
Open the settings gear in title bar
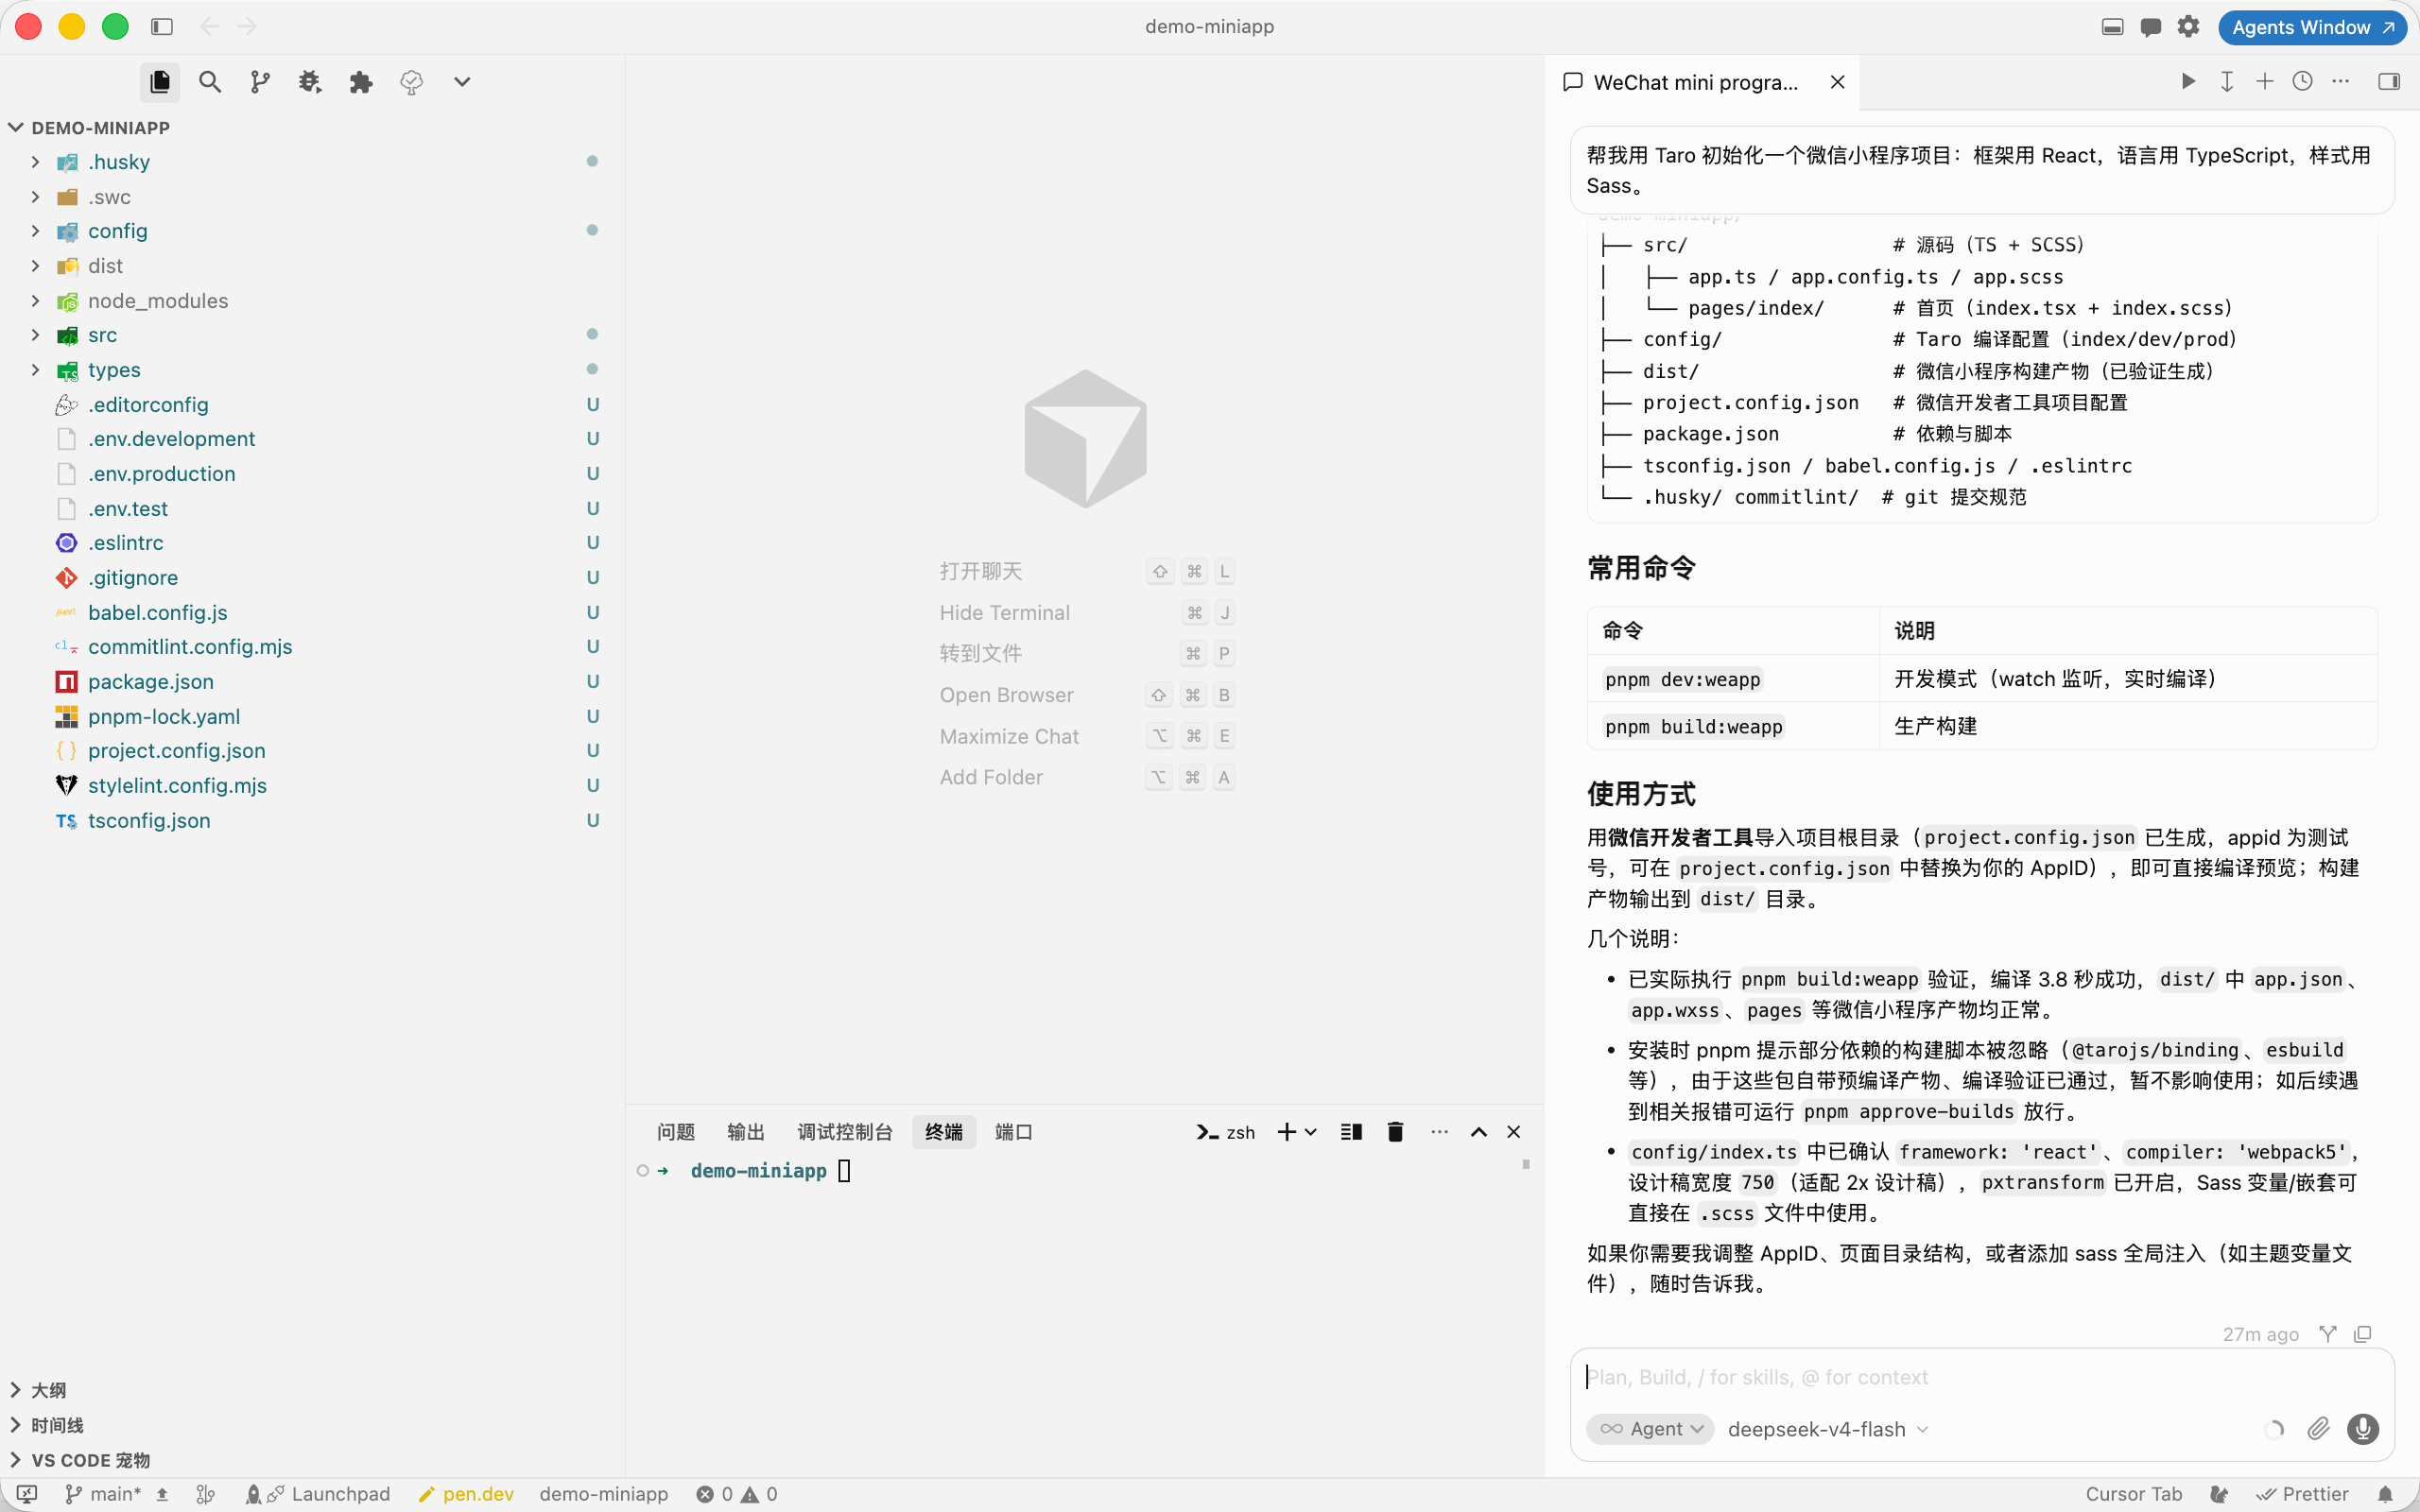[2189, 27]
